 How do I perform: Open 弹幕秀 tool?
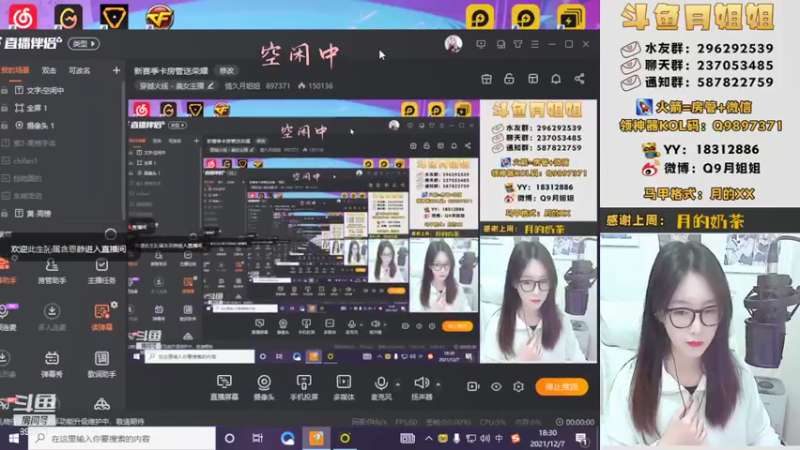pyautogui.click(x=52, y=364)
